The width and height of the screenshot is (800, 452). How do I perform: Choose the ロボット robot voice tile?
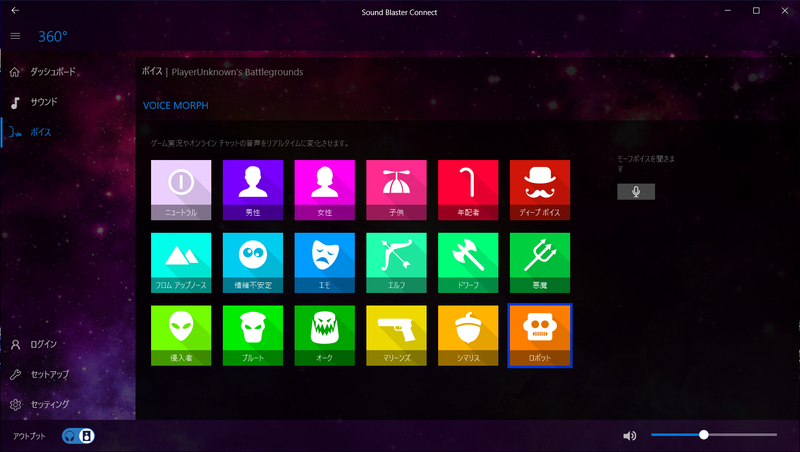[x=540, y=335]
